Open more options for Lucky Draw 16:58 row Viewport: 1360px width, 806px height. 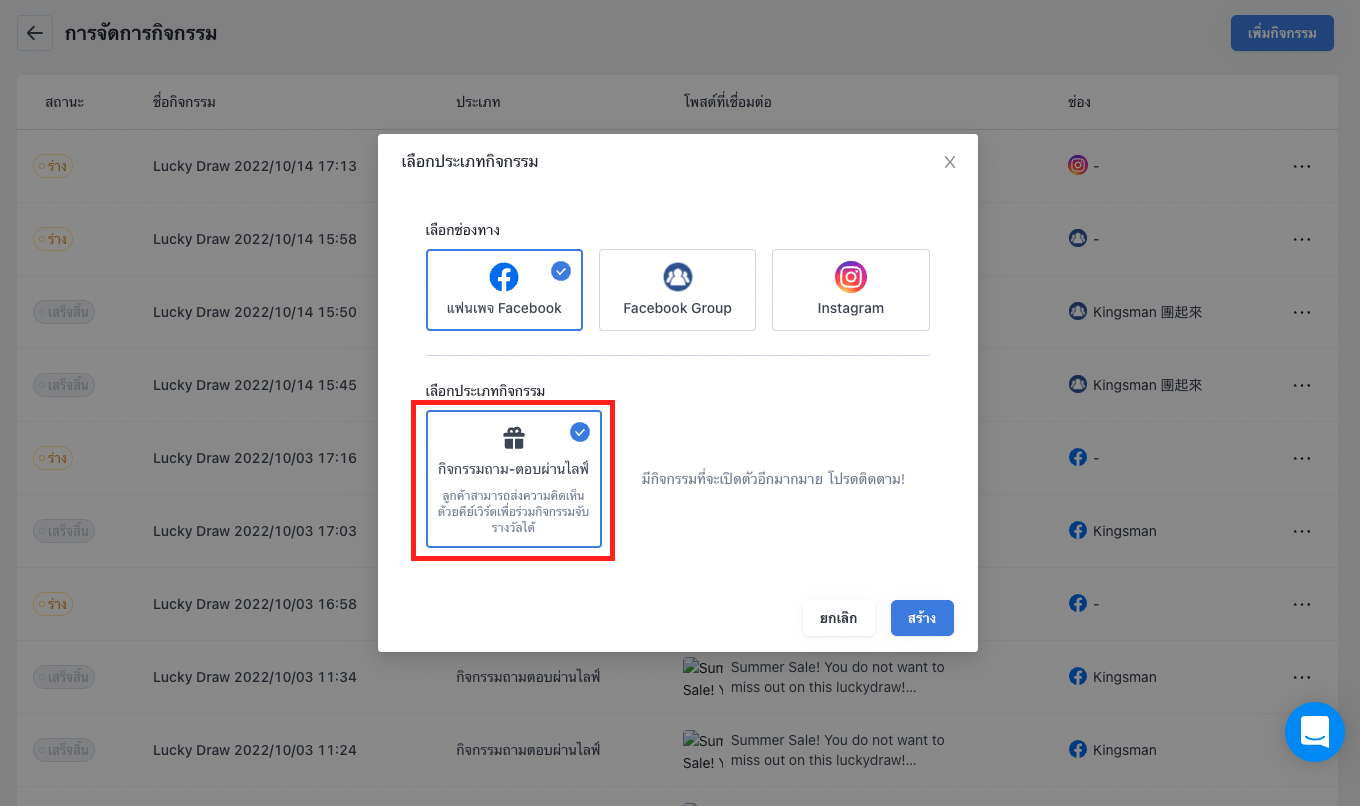click(1301, 604)
